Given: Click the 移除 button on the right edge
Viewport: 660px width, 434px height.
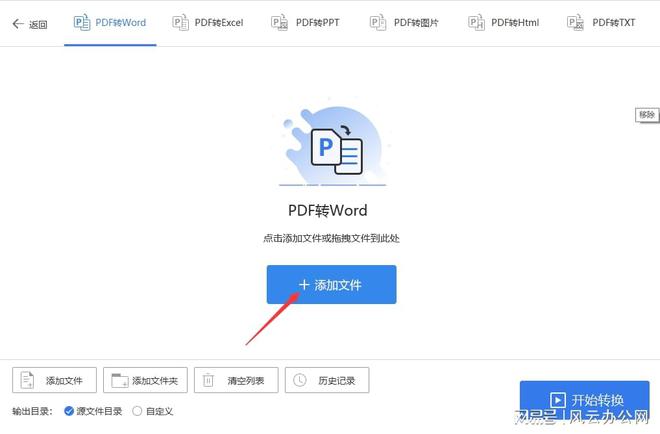Looking at the screenshot, I should [x=647, y=115].
